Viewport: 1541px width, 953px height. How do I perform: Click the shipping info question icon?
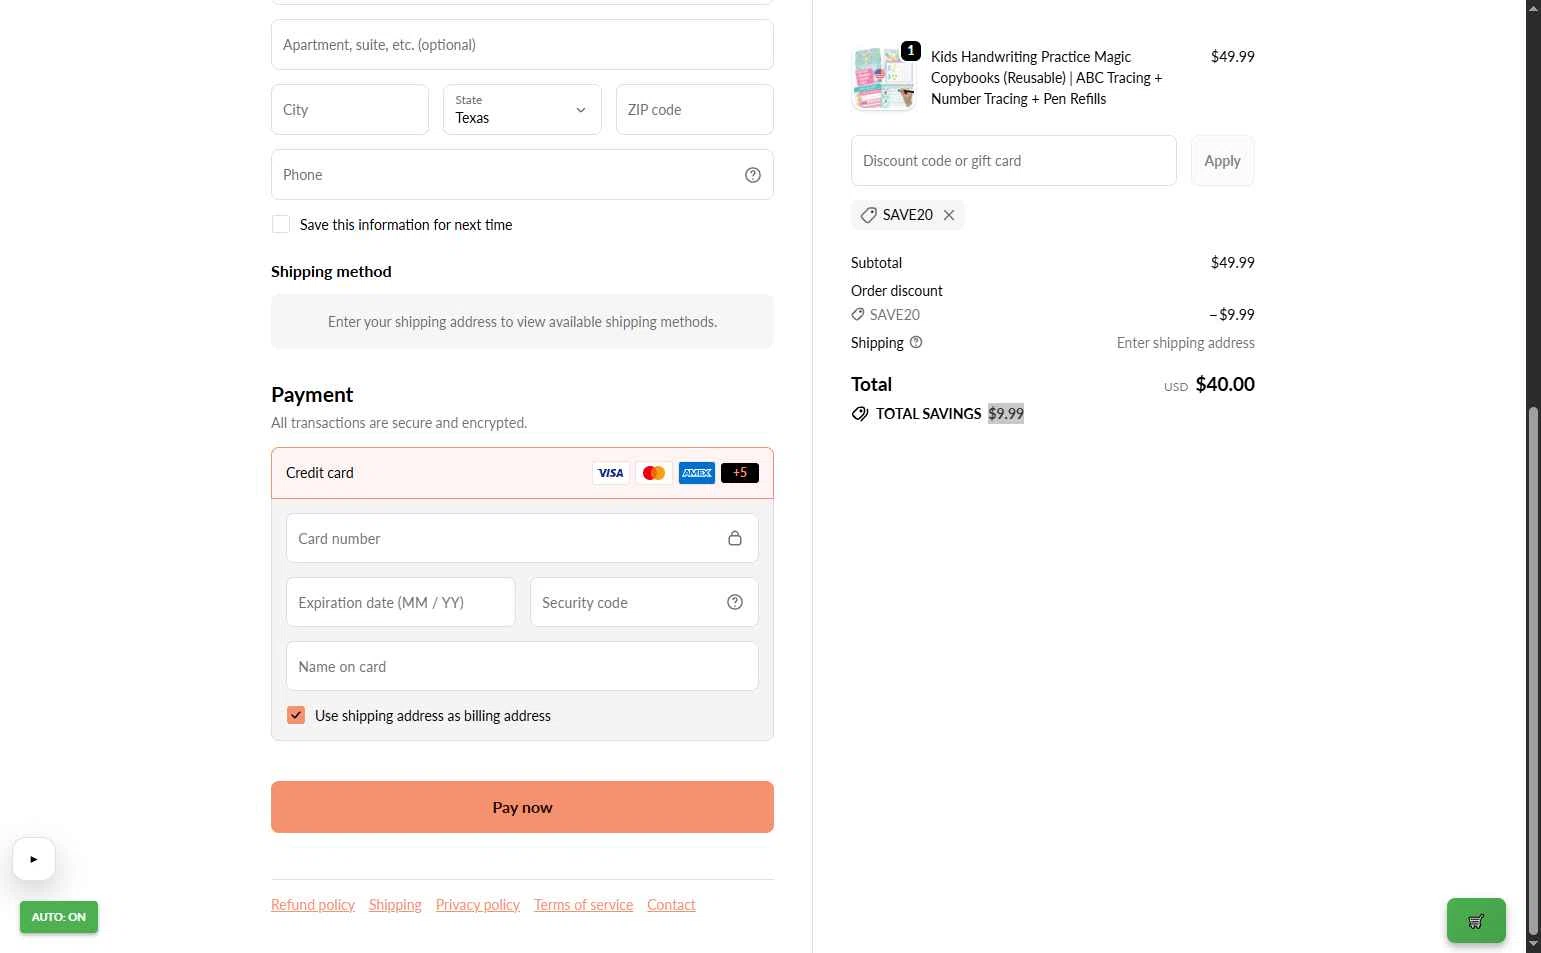pos(916,342)
